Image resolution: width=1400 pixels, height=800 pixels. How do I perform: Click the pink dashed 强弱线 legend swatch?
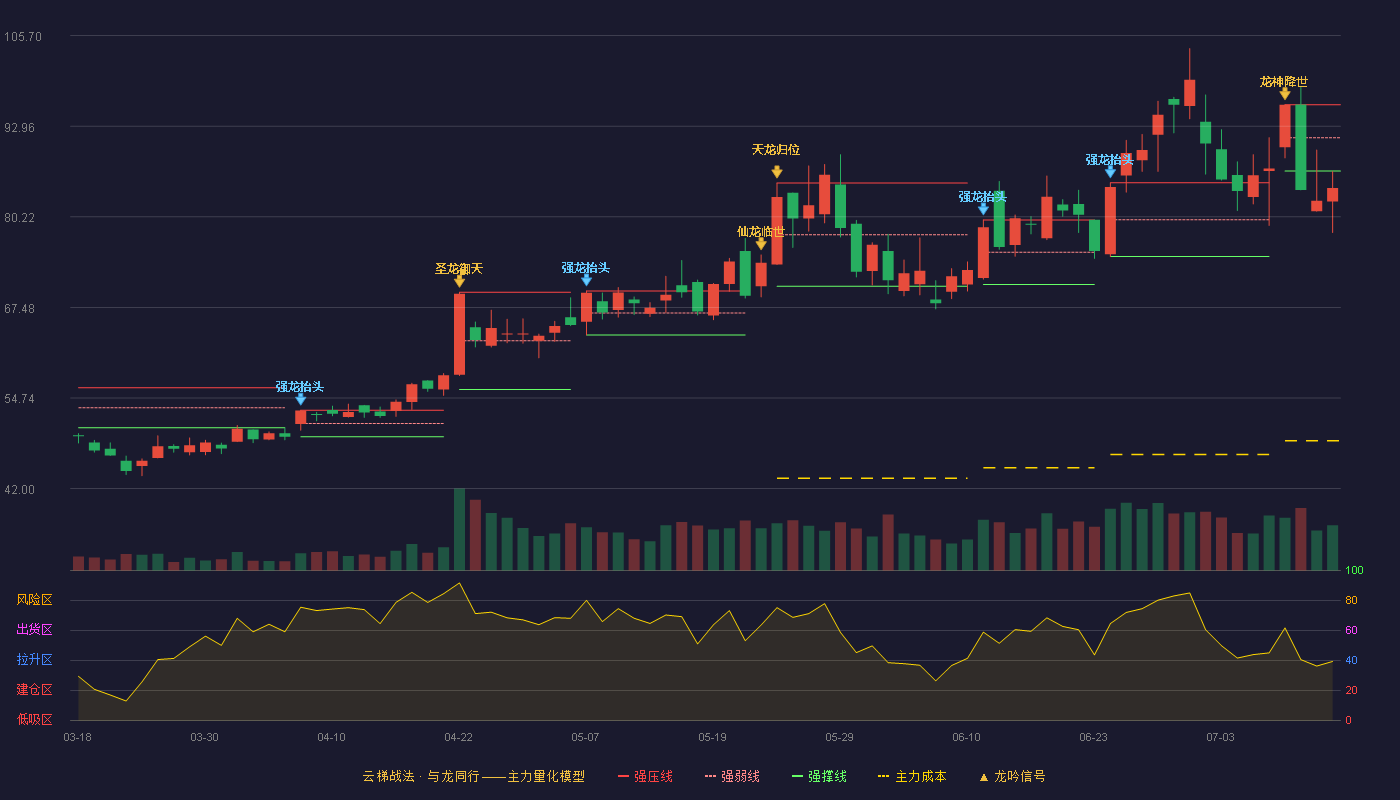(710, 776)
